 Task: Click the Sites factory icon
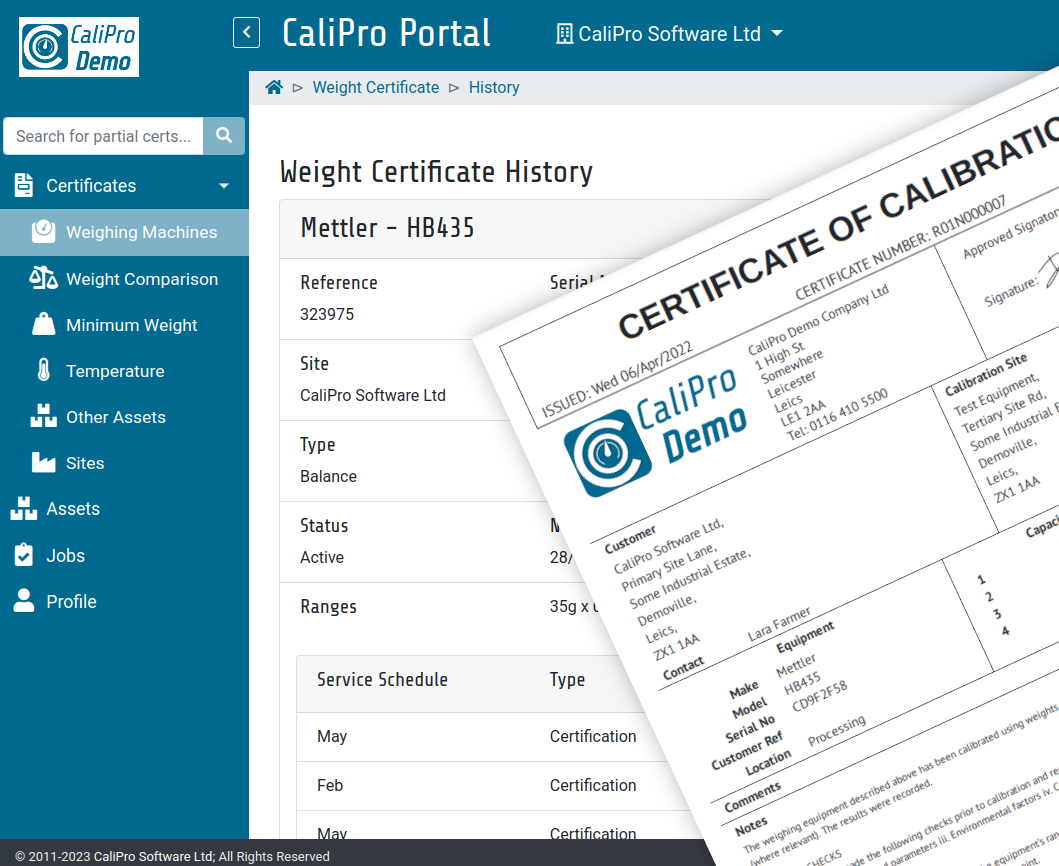[x=44, y=463]
